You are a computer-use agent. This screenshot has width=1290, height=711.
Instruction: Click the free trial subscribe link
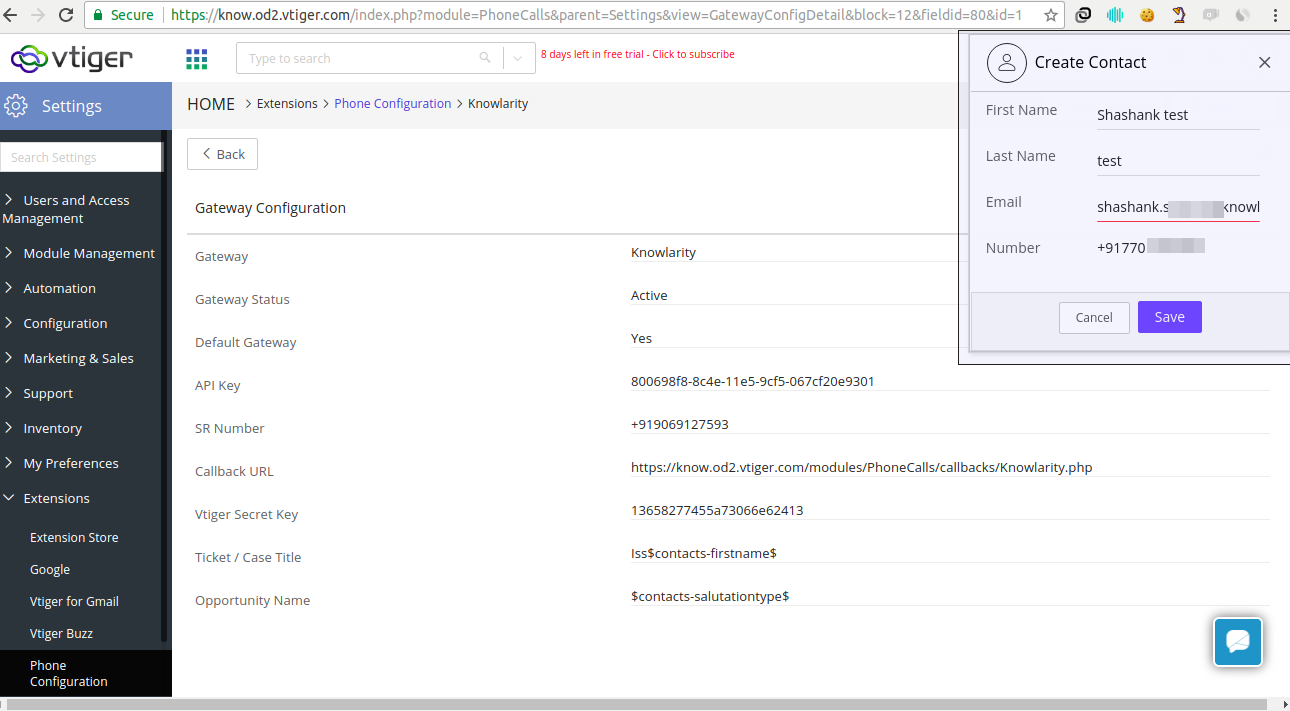point(638,54)
